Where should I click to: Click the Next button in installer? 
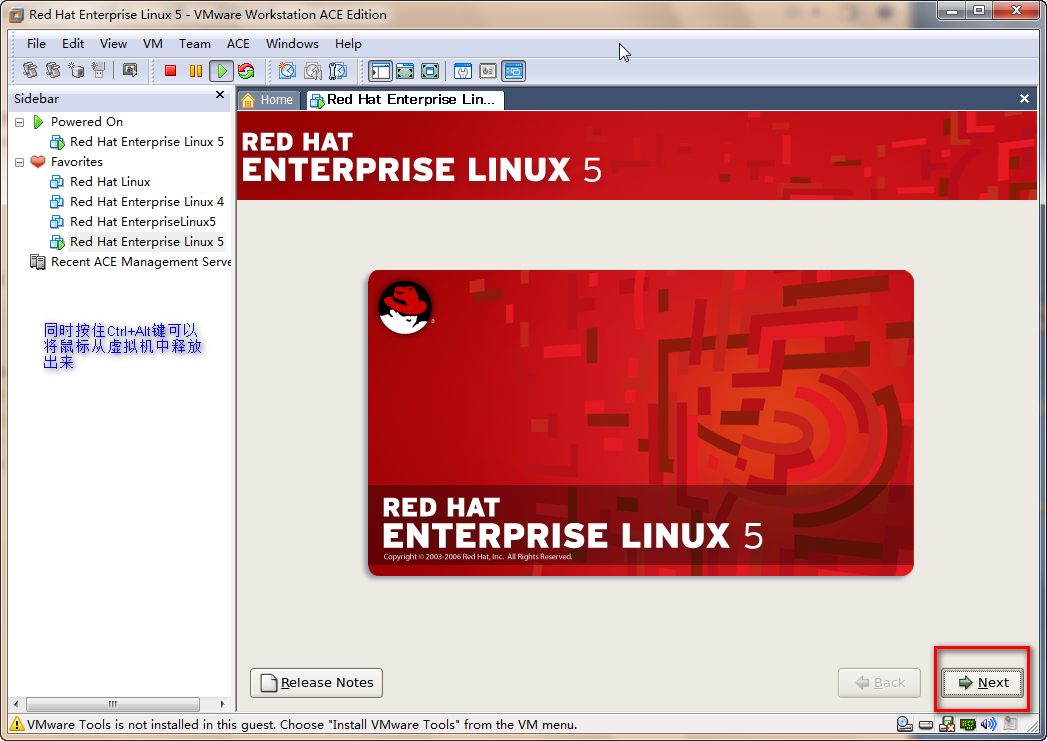(982, 683)
